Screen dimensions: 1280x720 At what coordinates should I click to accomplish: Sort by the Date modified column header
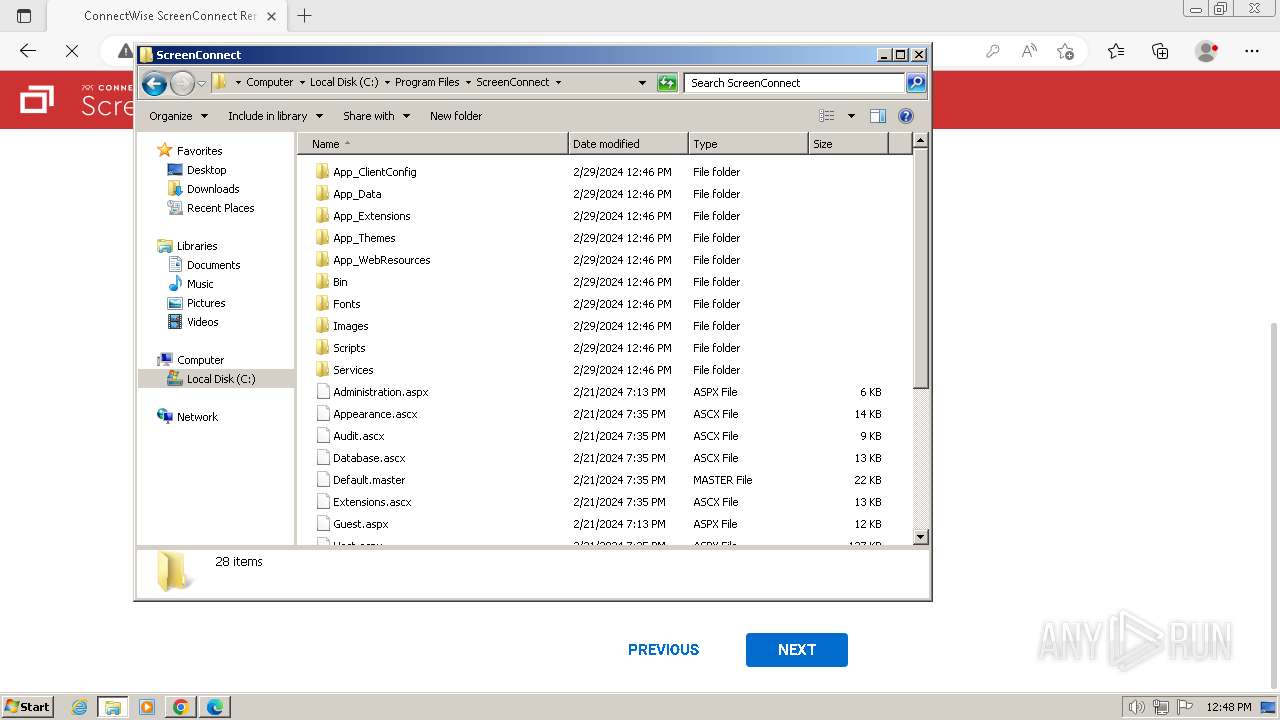pos(628,144)
